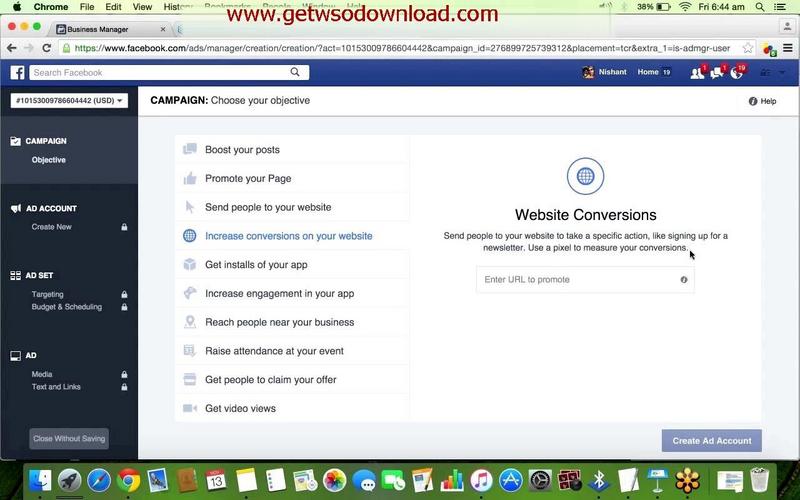Click Targeting under Ad Set
This screenshot has height=500, width=800.
(x=47, y=294)
